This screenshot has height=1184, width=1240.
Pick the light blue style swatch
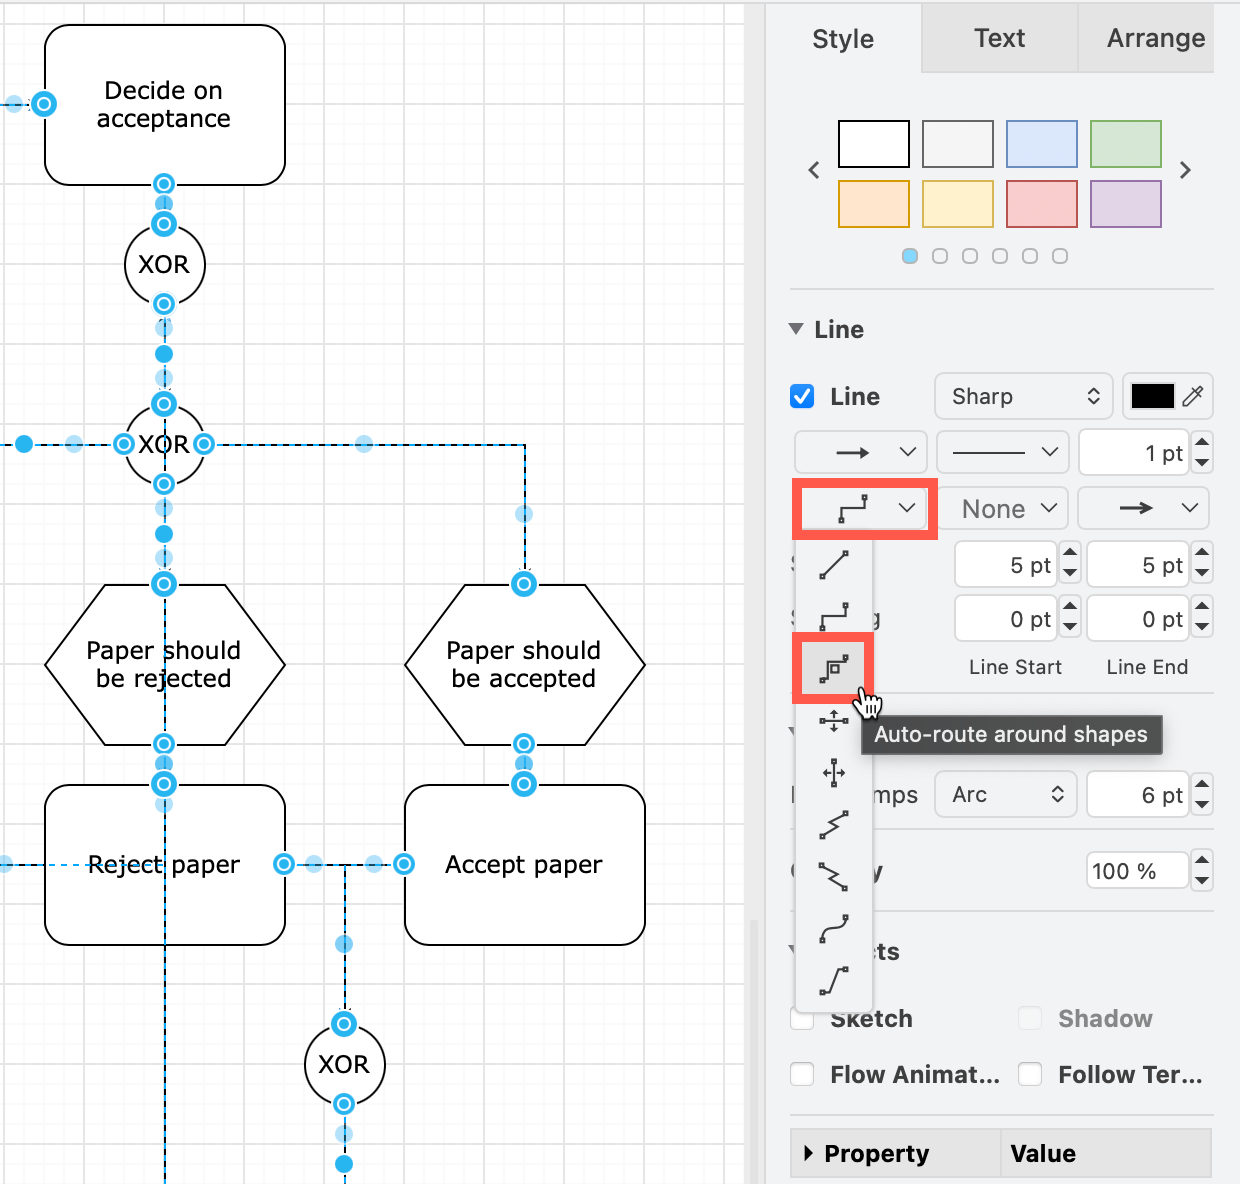coord(1042,144)
